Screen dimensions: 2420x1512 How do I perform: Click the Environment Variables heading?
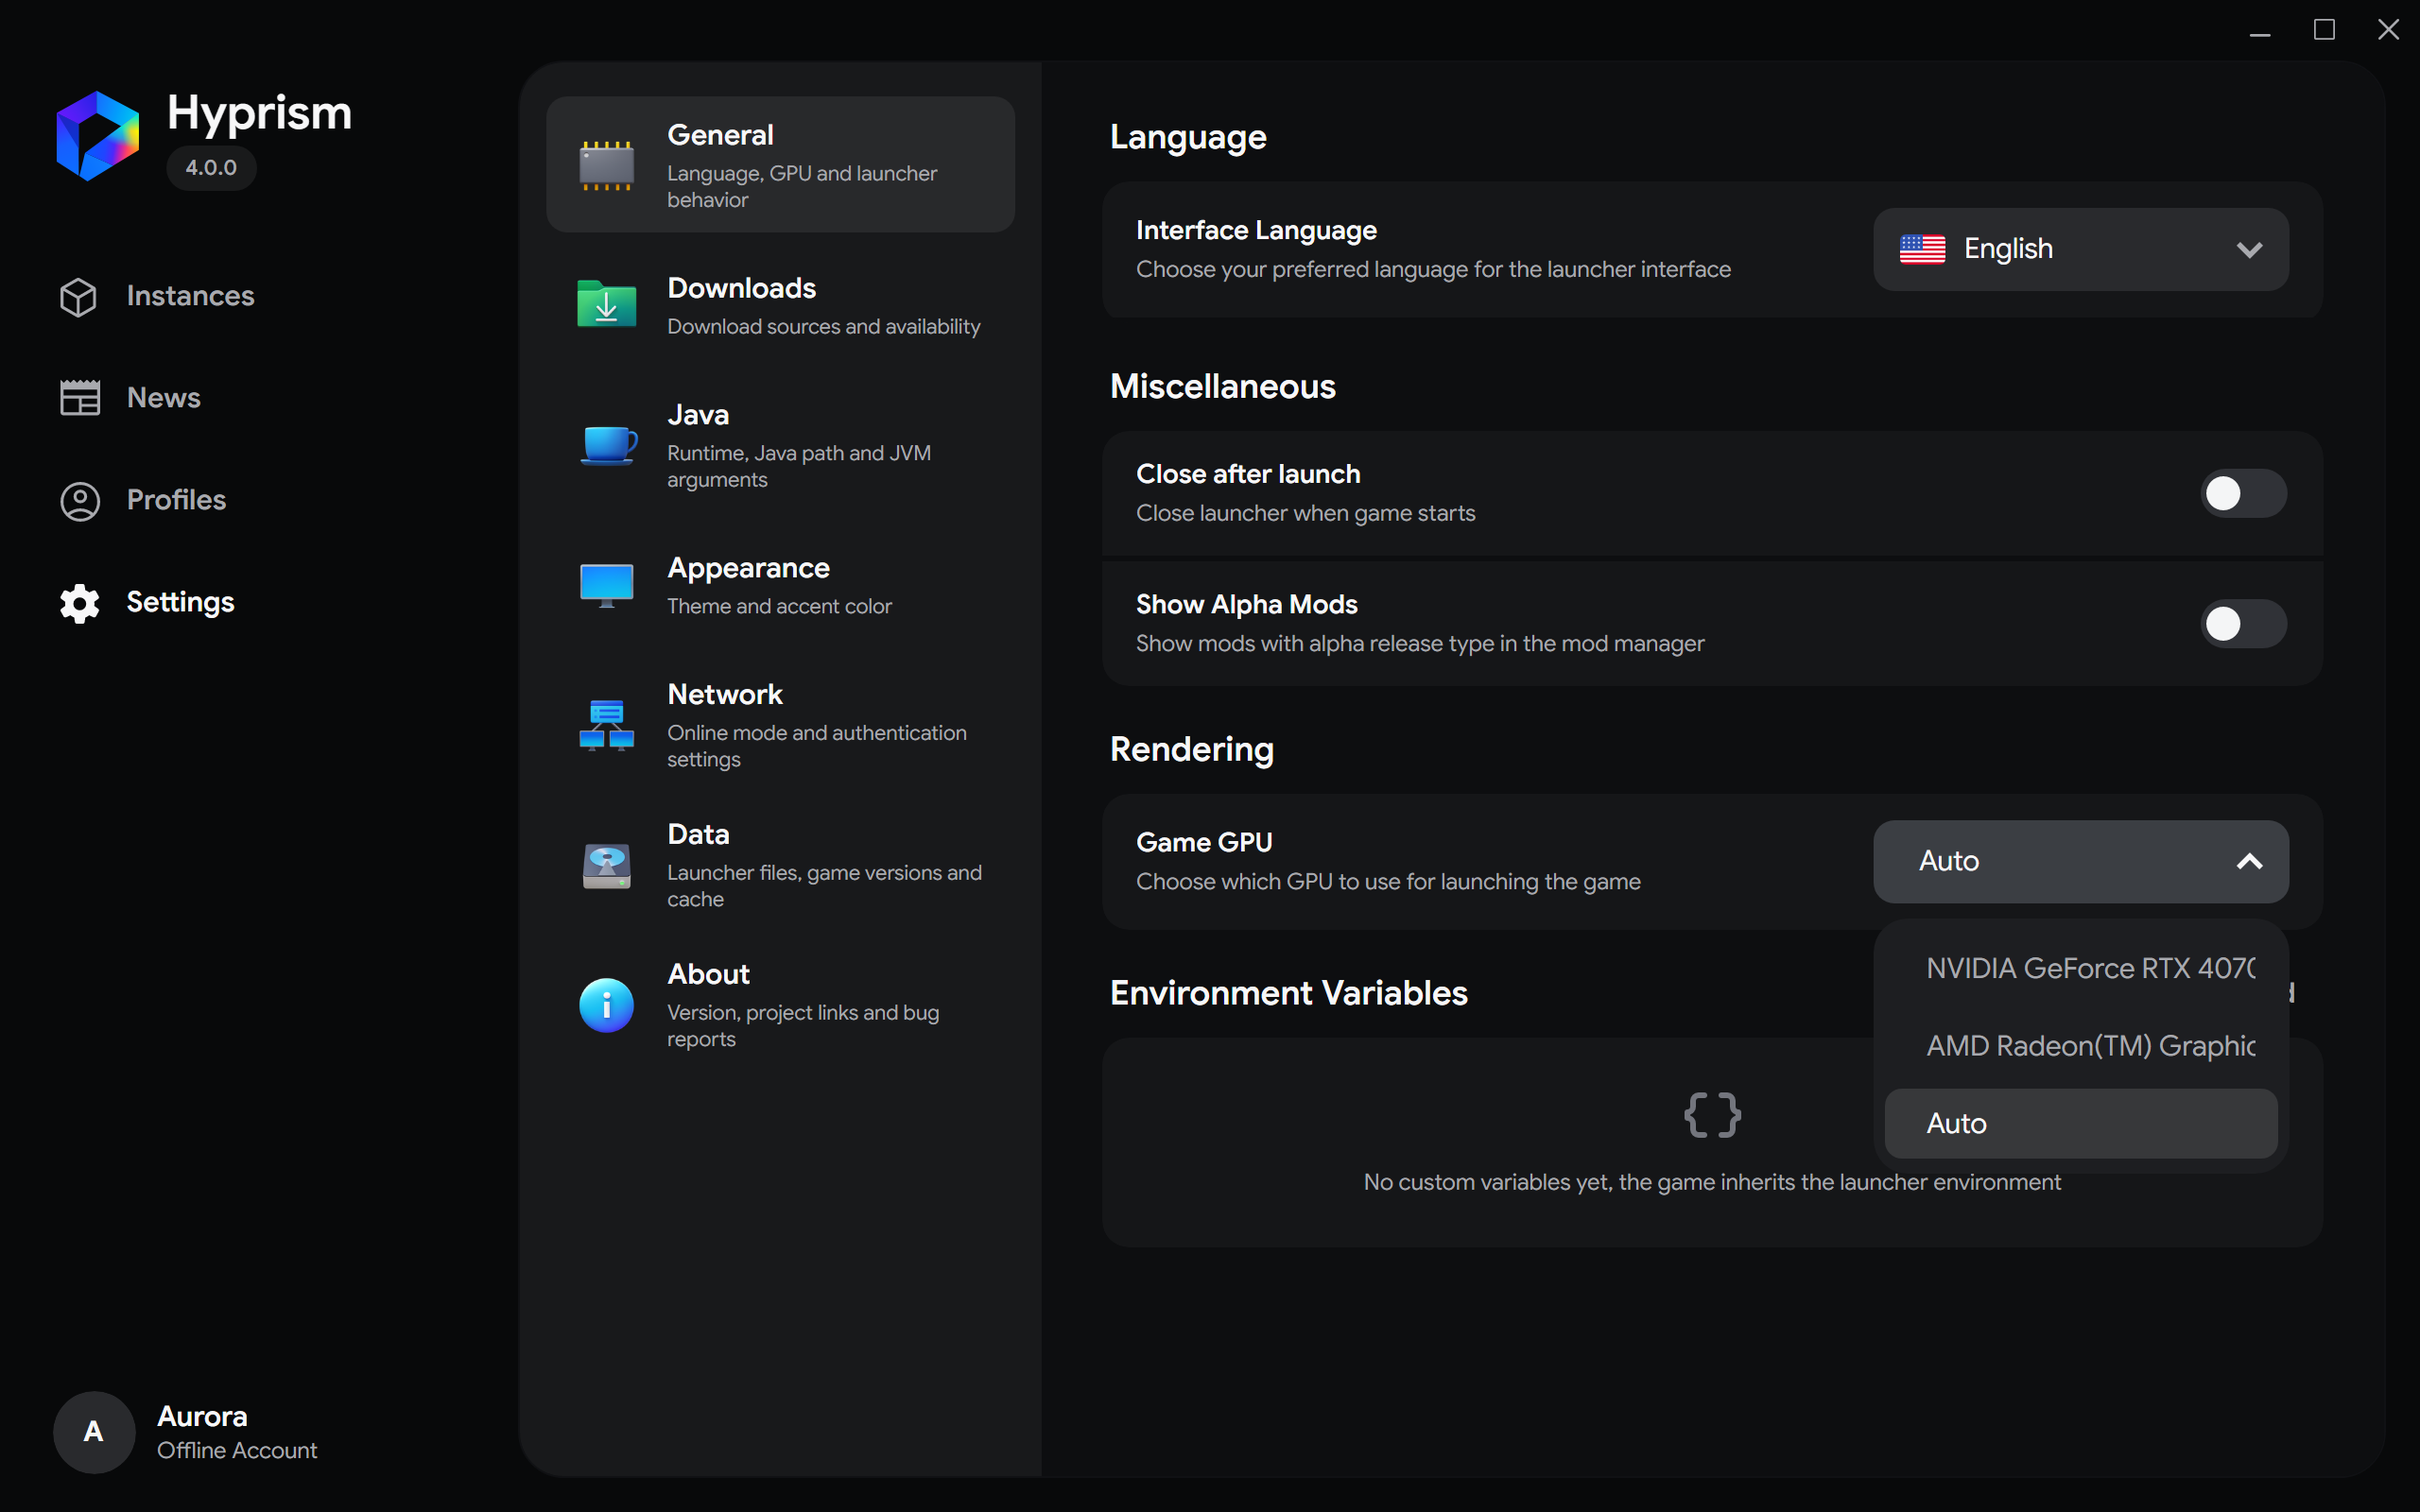tap(1288, 993)
